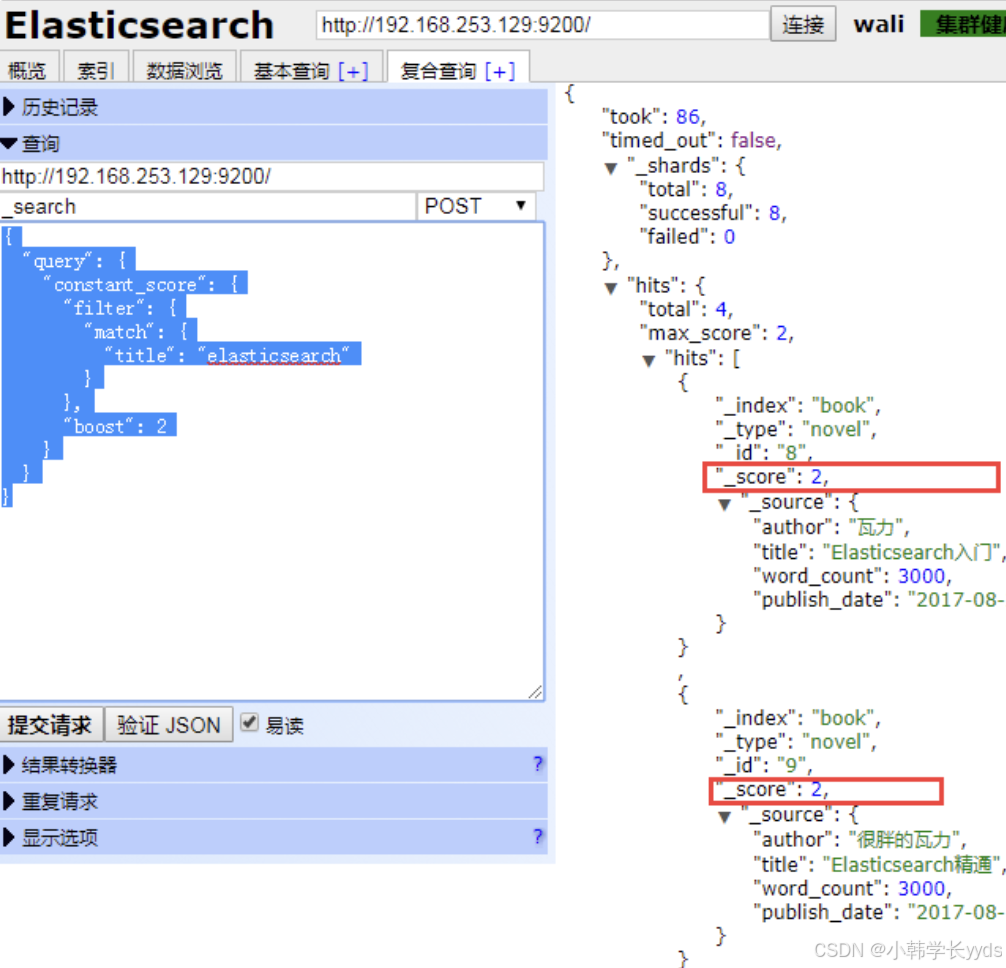Click inside the JSON query body editor

[x=272, y=461]
